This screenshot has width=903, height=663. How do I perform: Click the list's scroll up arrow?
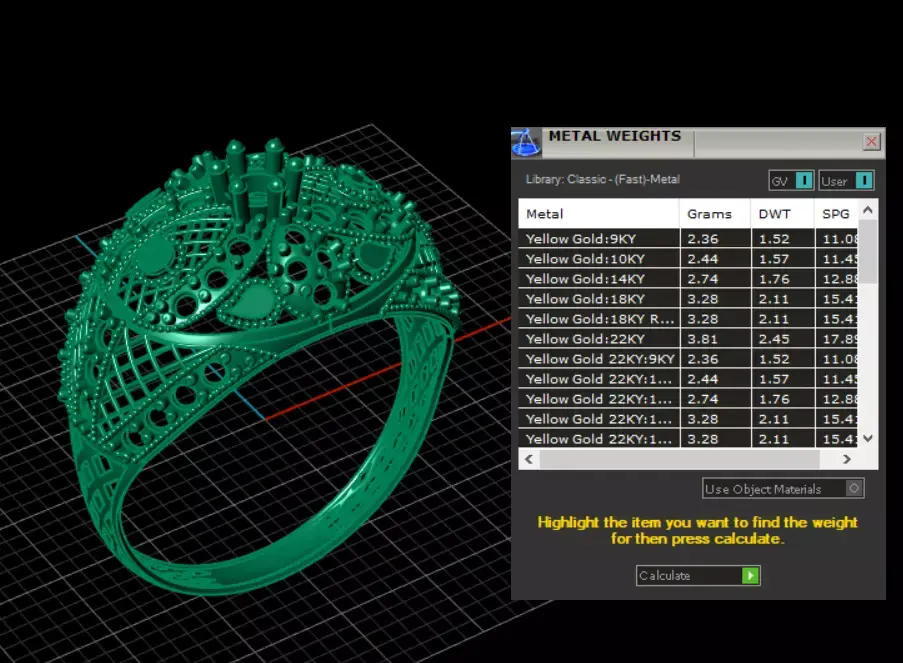(868, 210)
